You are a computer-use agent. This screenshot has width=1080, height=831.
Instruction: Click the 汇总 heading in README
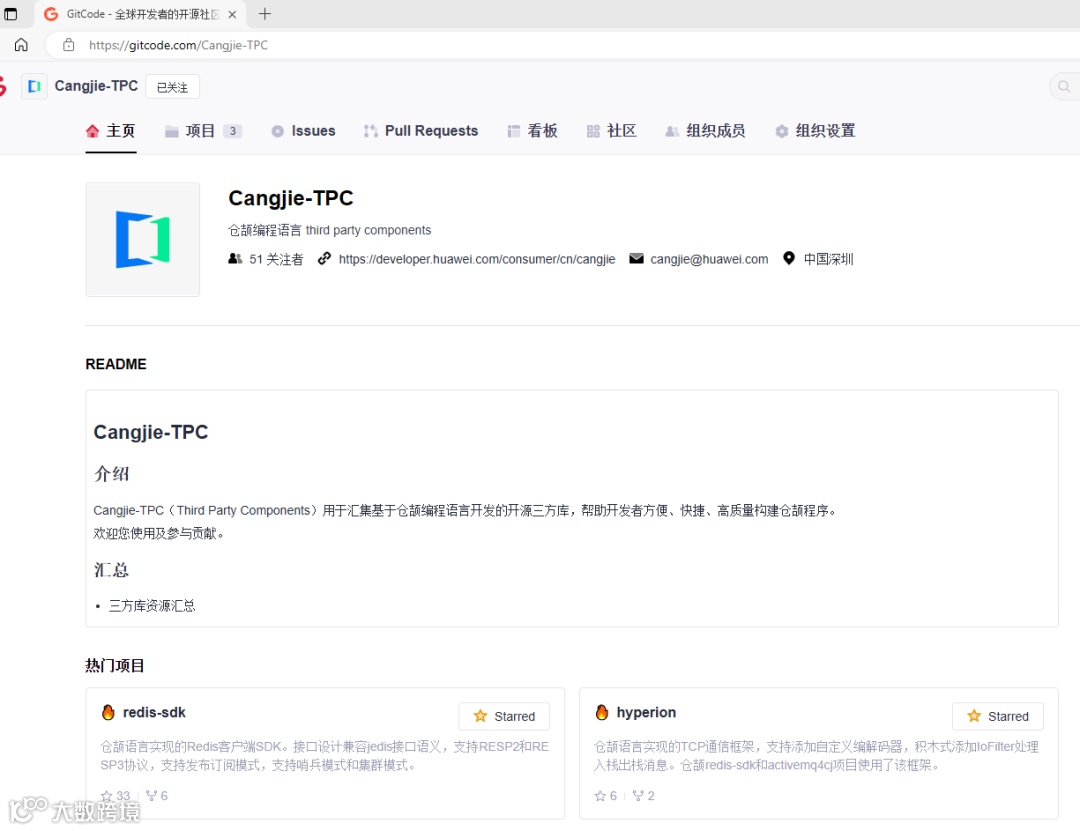pos(112,570)
